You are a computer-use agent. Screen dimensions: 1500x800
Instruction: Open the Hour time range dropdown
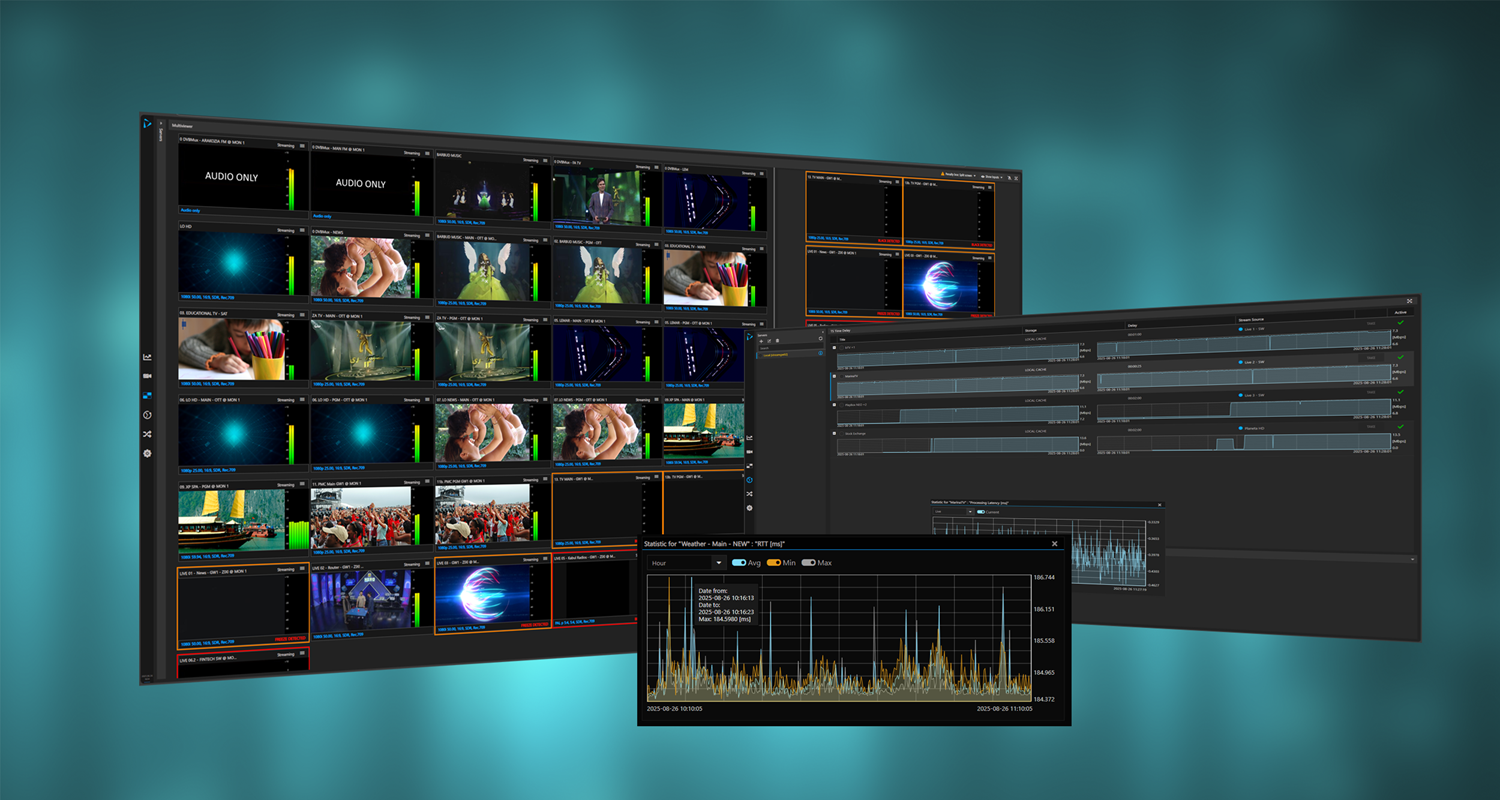click(687, 563)
